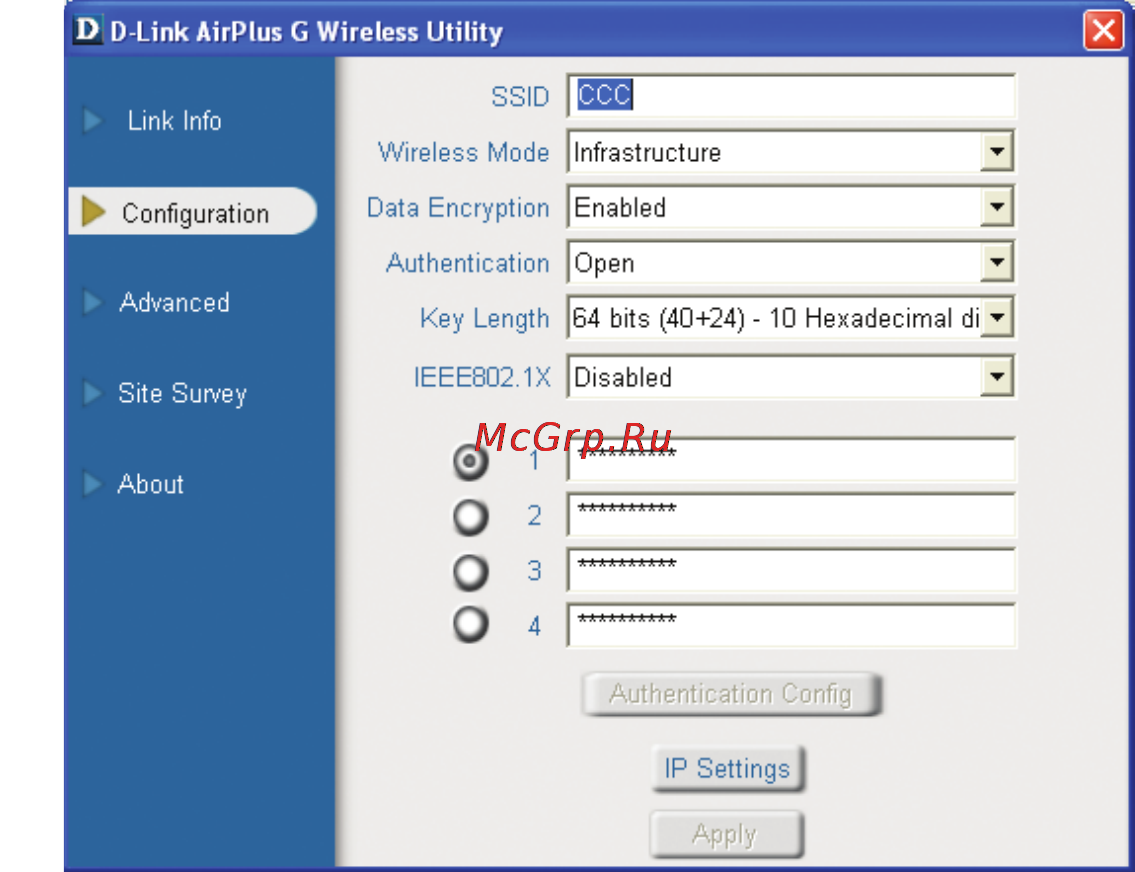The width and height of the screenshot is (1135, 872).
Task: Click the Key Length label
Action: [484, 318]
